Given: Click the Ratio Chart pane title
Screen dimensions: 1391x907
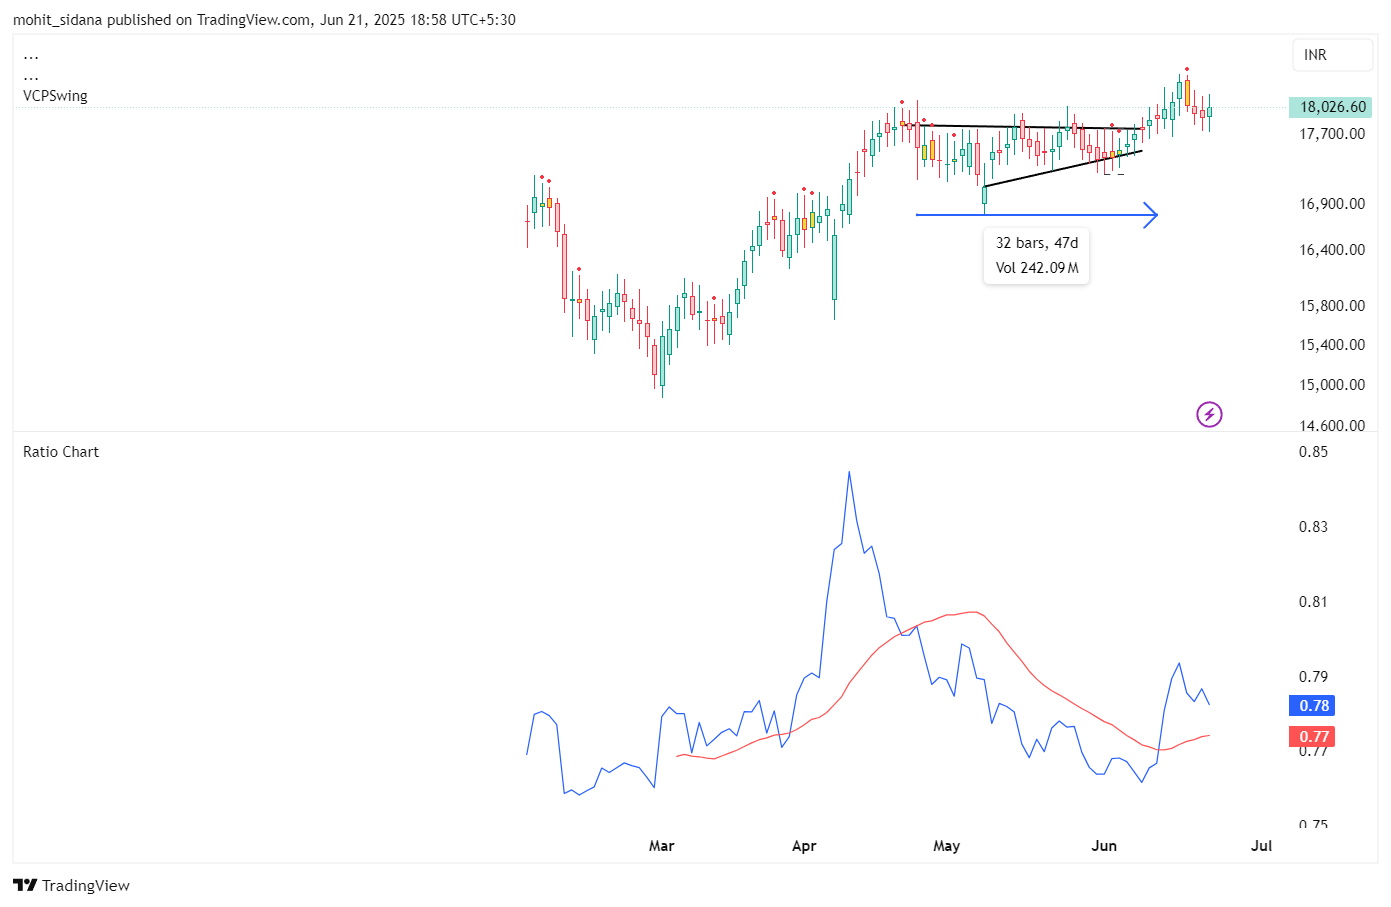Looking at the screenshot, I should pos(61,452).
